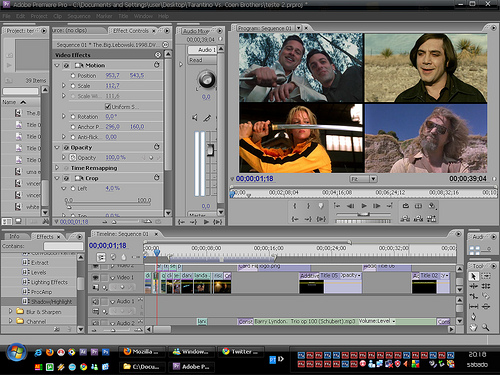
Task: Expand the Blur & Sharpen folder
Action: tap(10, 311)
